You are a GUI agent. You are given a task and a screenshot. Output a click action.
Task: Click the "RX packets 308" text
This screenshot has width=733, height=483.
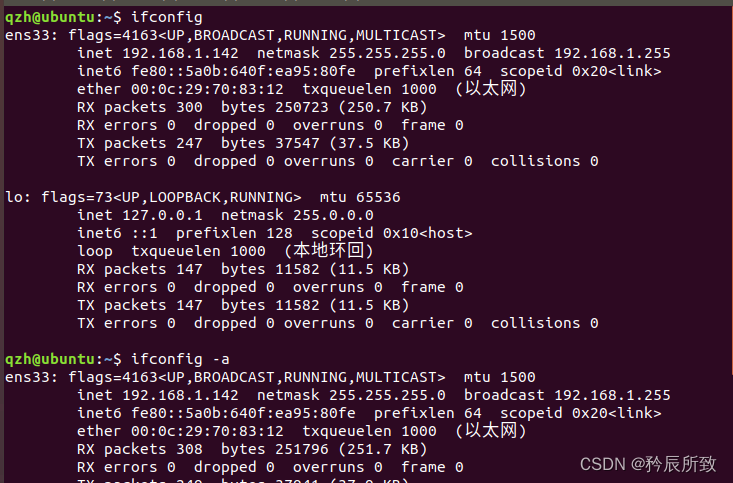point(139,449)
